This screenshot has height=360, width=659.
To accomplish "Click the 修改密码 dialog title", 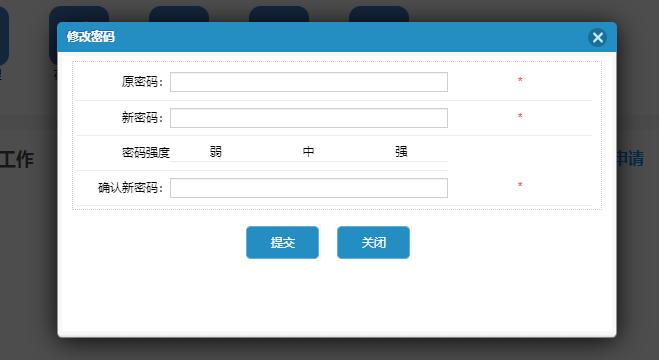I will pyautogui.click(x=91, y=37).
